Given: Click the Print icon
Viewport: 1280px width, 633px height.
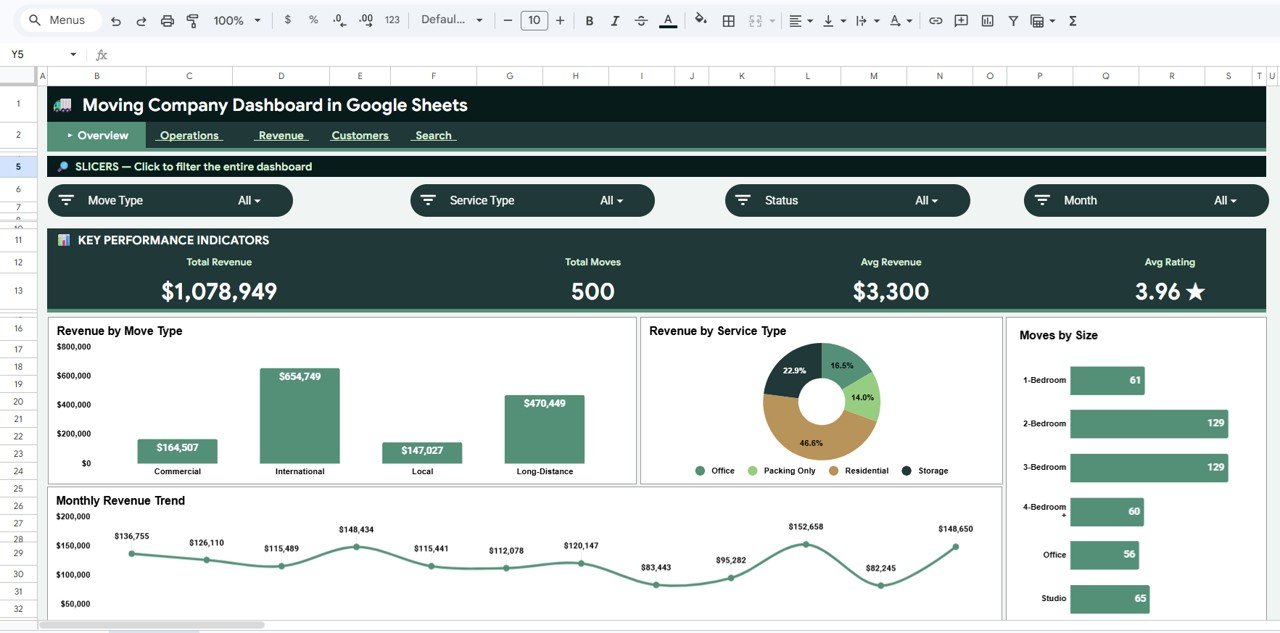Looking at the screenshot, I should 167,20.
